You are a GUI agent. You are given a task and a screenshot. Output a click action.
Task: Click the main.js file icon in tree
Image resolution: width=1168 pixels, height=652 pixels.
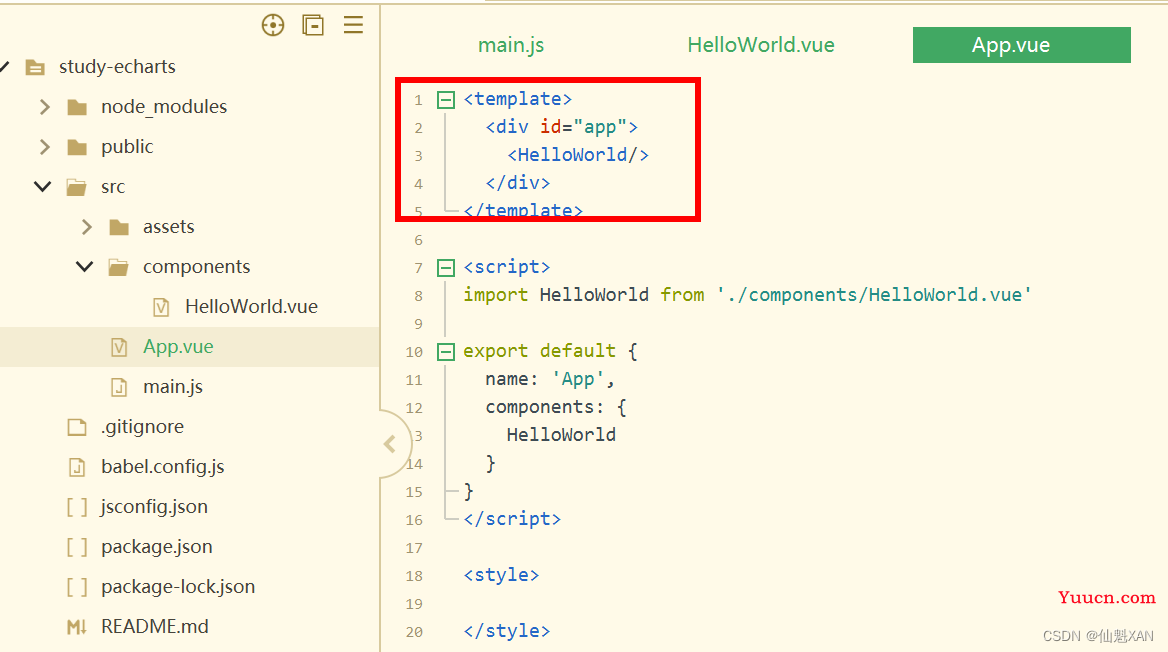point(119,387)
